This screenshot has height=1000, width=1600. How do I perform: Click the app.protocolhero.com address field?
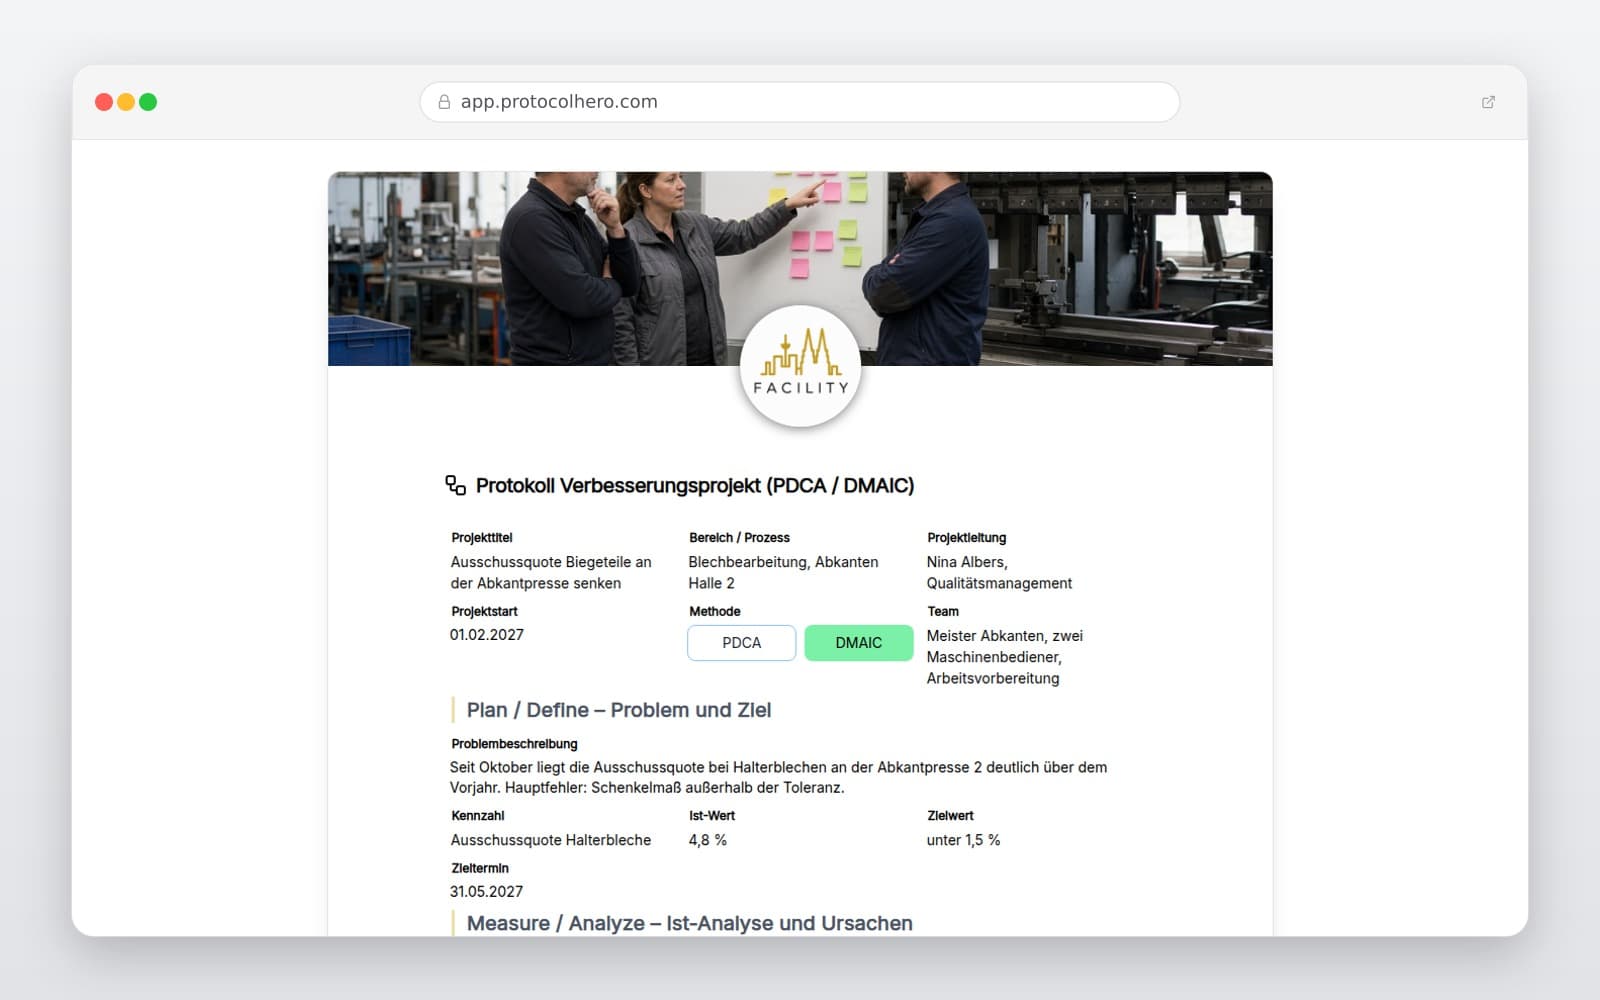(x=800, y=102)
